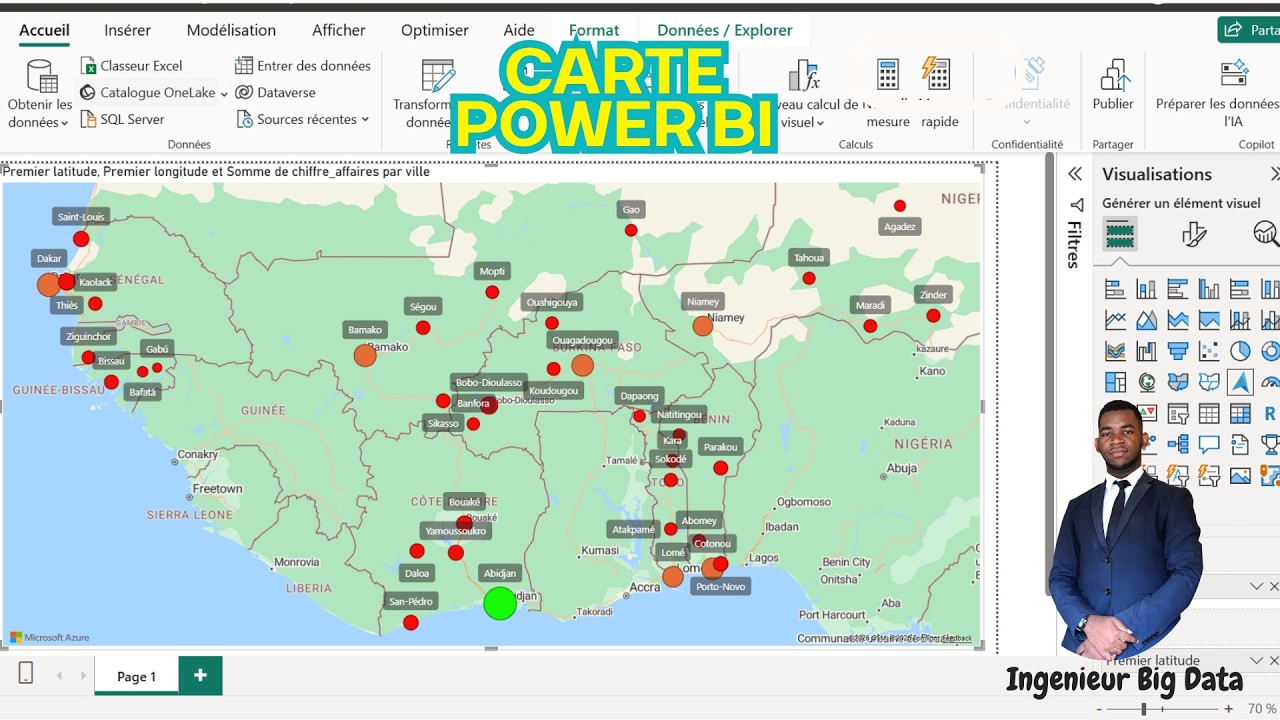
Task: Choose the stacked column chart visual
Action: coord(1146,290)
